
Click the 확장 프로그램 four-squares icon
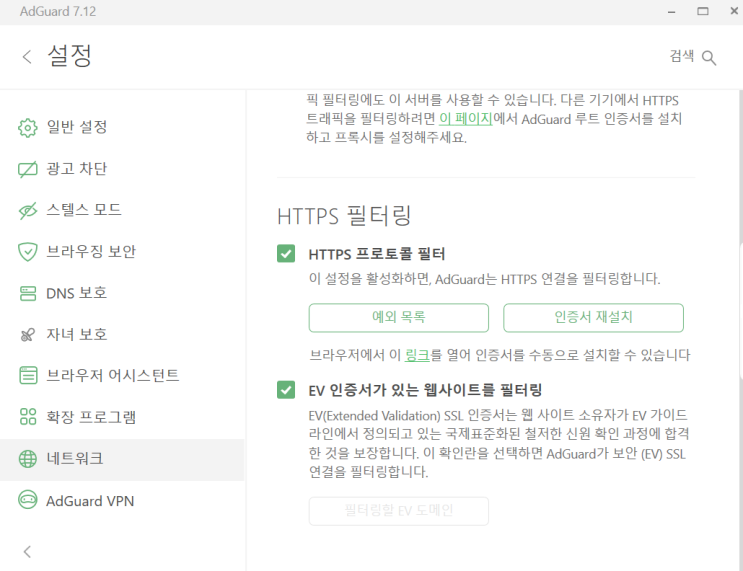coord(27,417)
